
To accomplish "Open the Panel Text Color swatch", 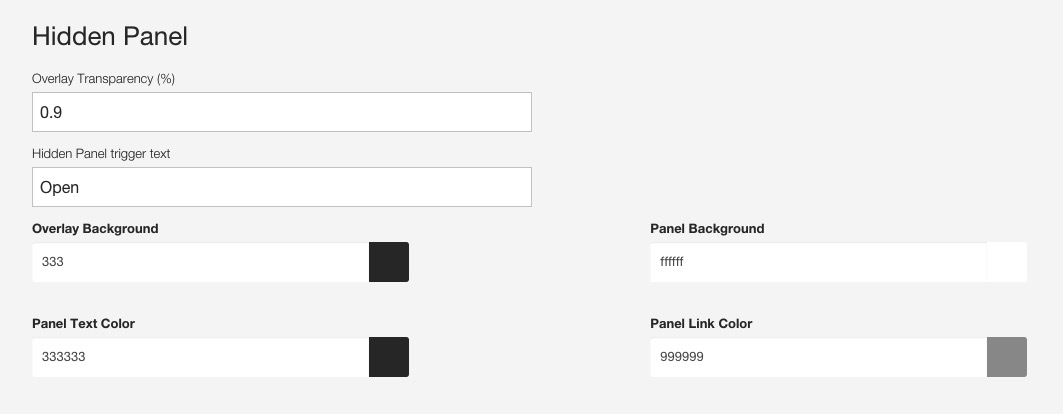I will [x=389, y=356].
